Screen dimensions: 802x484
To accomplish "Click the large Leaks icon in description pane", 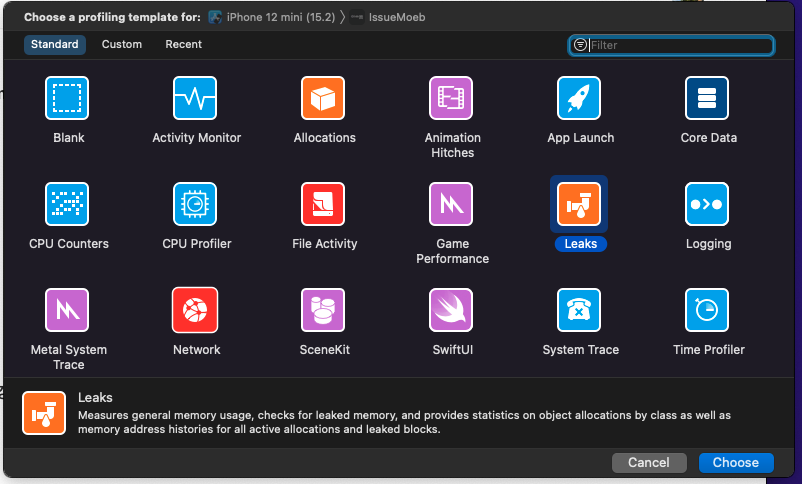I will pyautogui.click(x=44, y=413).
